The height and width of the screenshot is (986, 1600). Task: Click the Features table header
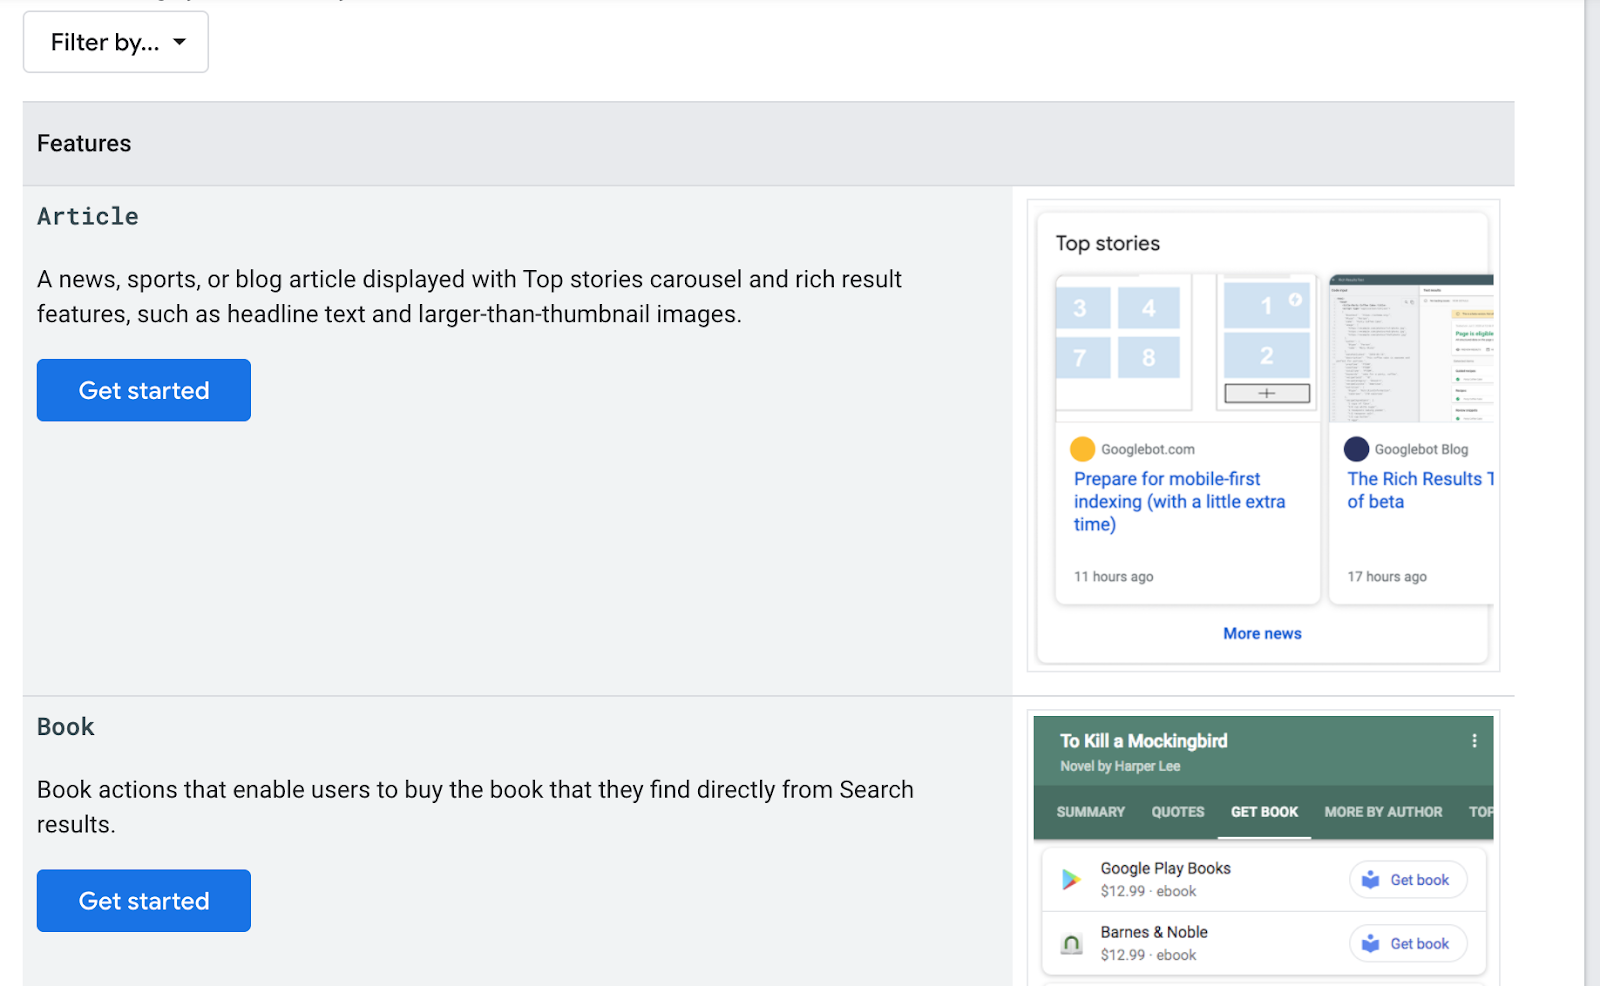point(768,144)
